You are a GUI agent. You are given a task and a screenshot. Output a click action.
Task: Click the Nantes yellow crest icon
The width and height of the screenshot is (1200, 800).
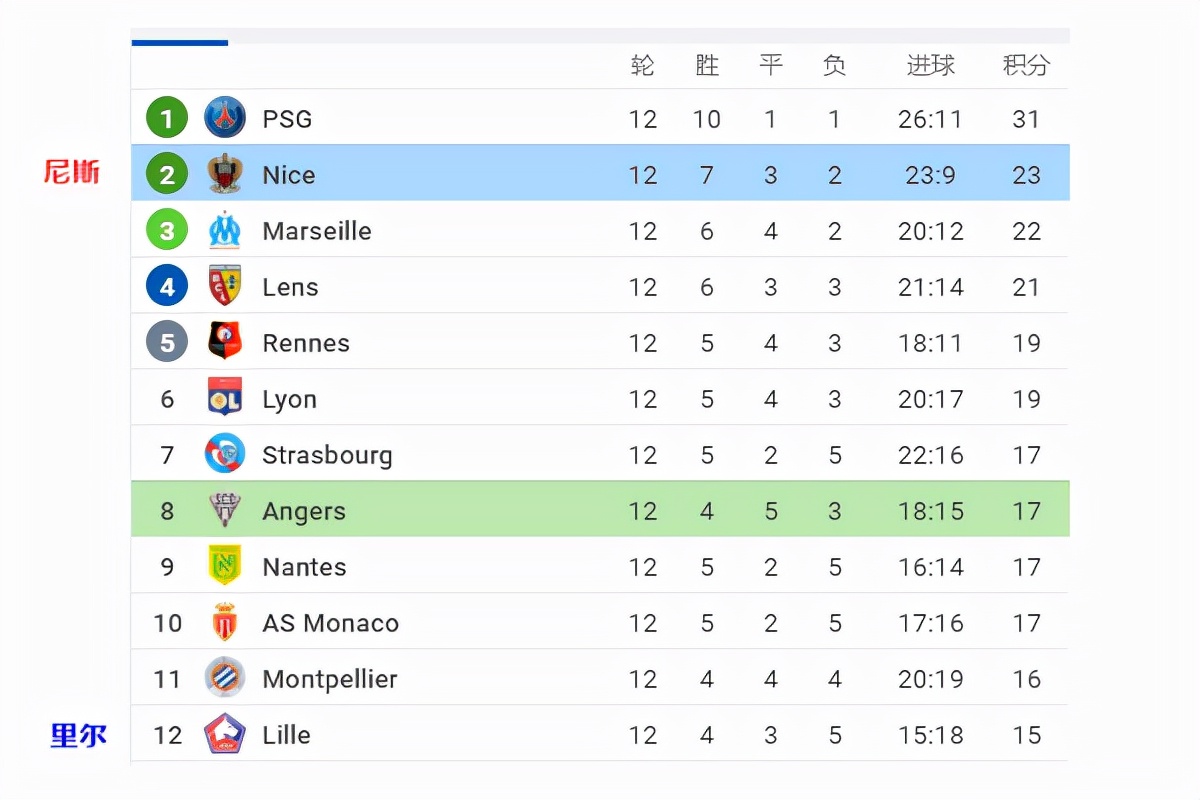pos(225,566)
